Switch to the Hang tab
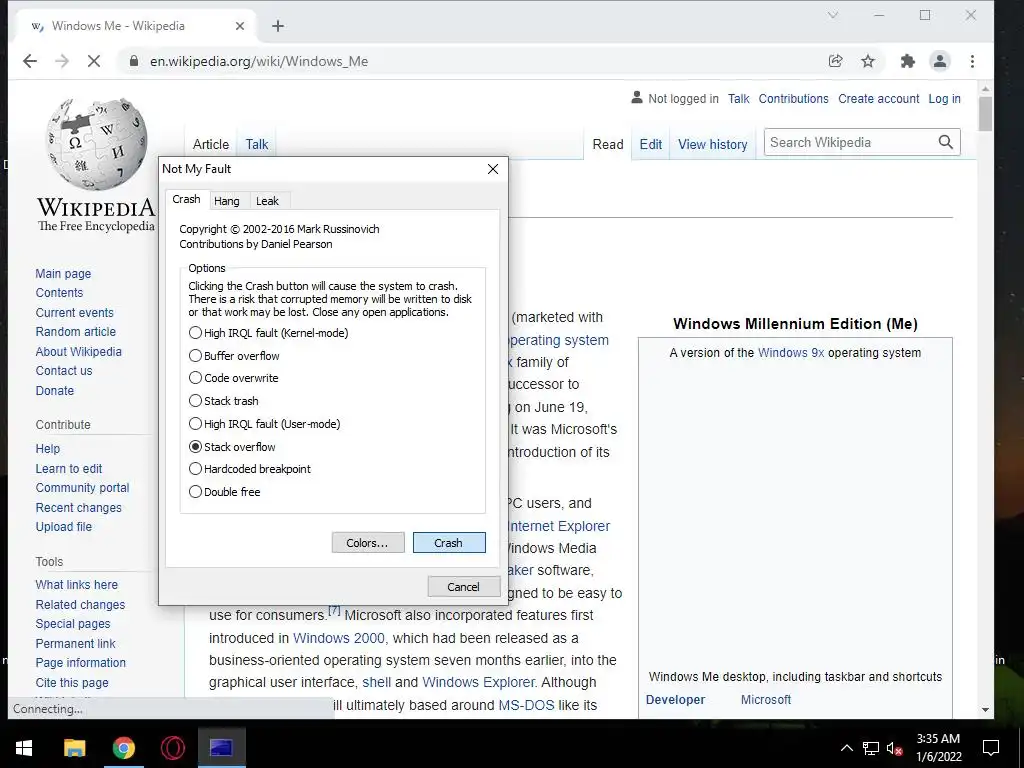Viewport: 1024px width, 768px height. coord(227,201)
